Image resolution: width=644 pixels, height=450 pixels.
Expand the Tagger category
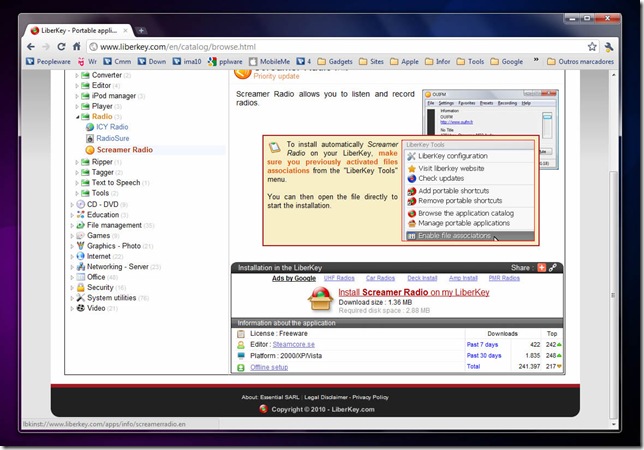click(x=76, y=172)
